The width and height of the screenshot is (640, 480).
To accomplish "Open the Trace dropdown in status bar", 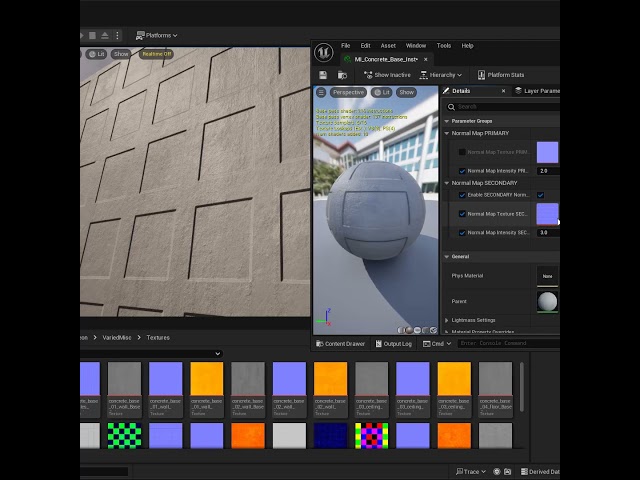I will pos(471,471).
